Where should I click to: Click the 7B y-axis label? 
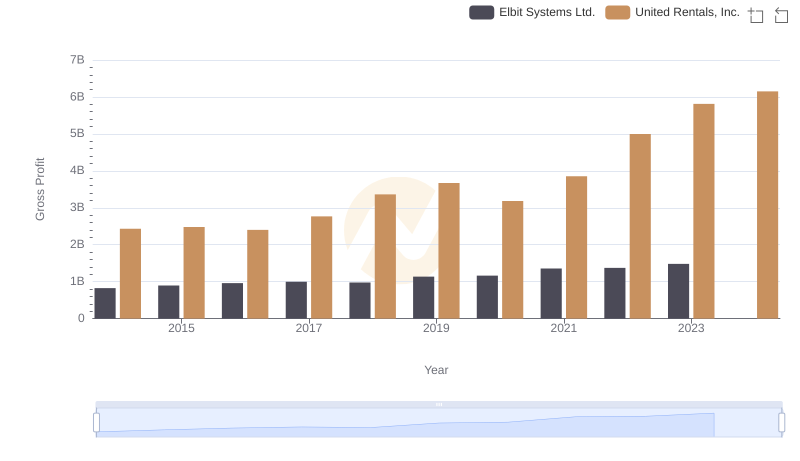click(77, 60)
